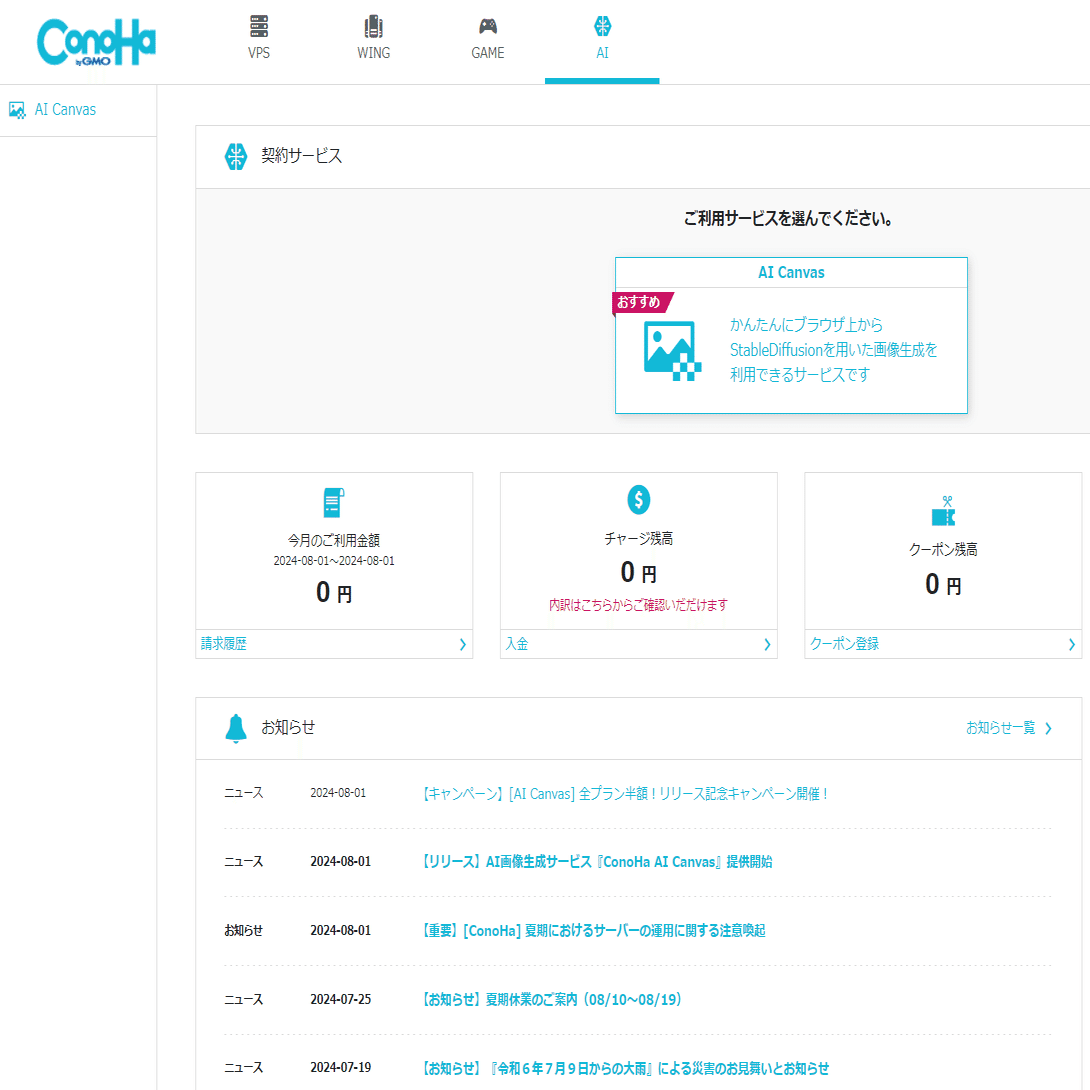
Task: Click the date range 2024-08-01~2024-08-01
Action: (334, 561)
